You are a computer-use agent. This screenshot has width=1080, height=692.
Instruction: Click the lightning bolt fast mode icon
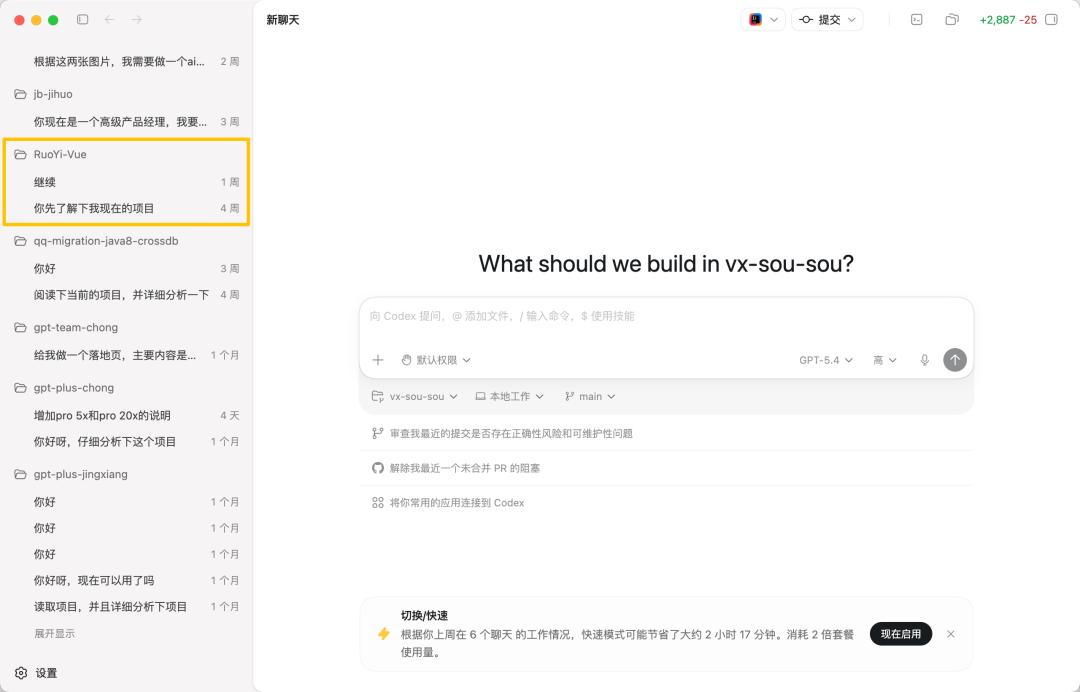[x=384, y=634]
